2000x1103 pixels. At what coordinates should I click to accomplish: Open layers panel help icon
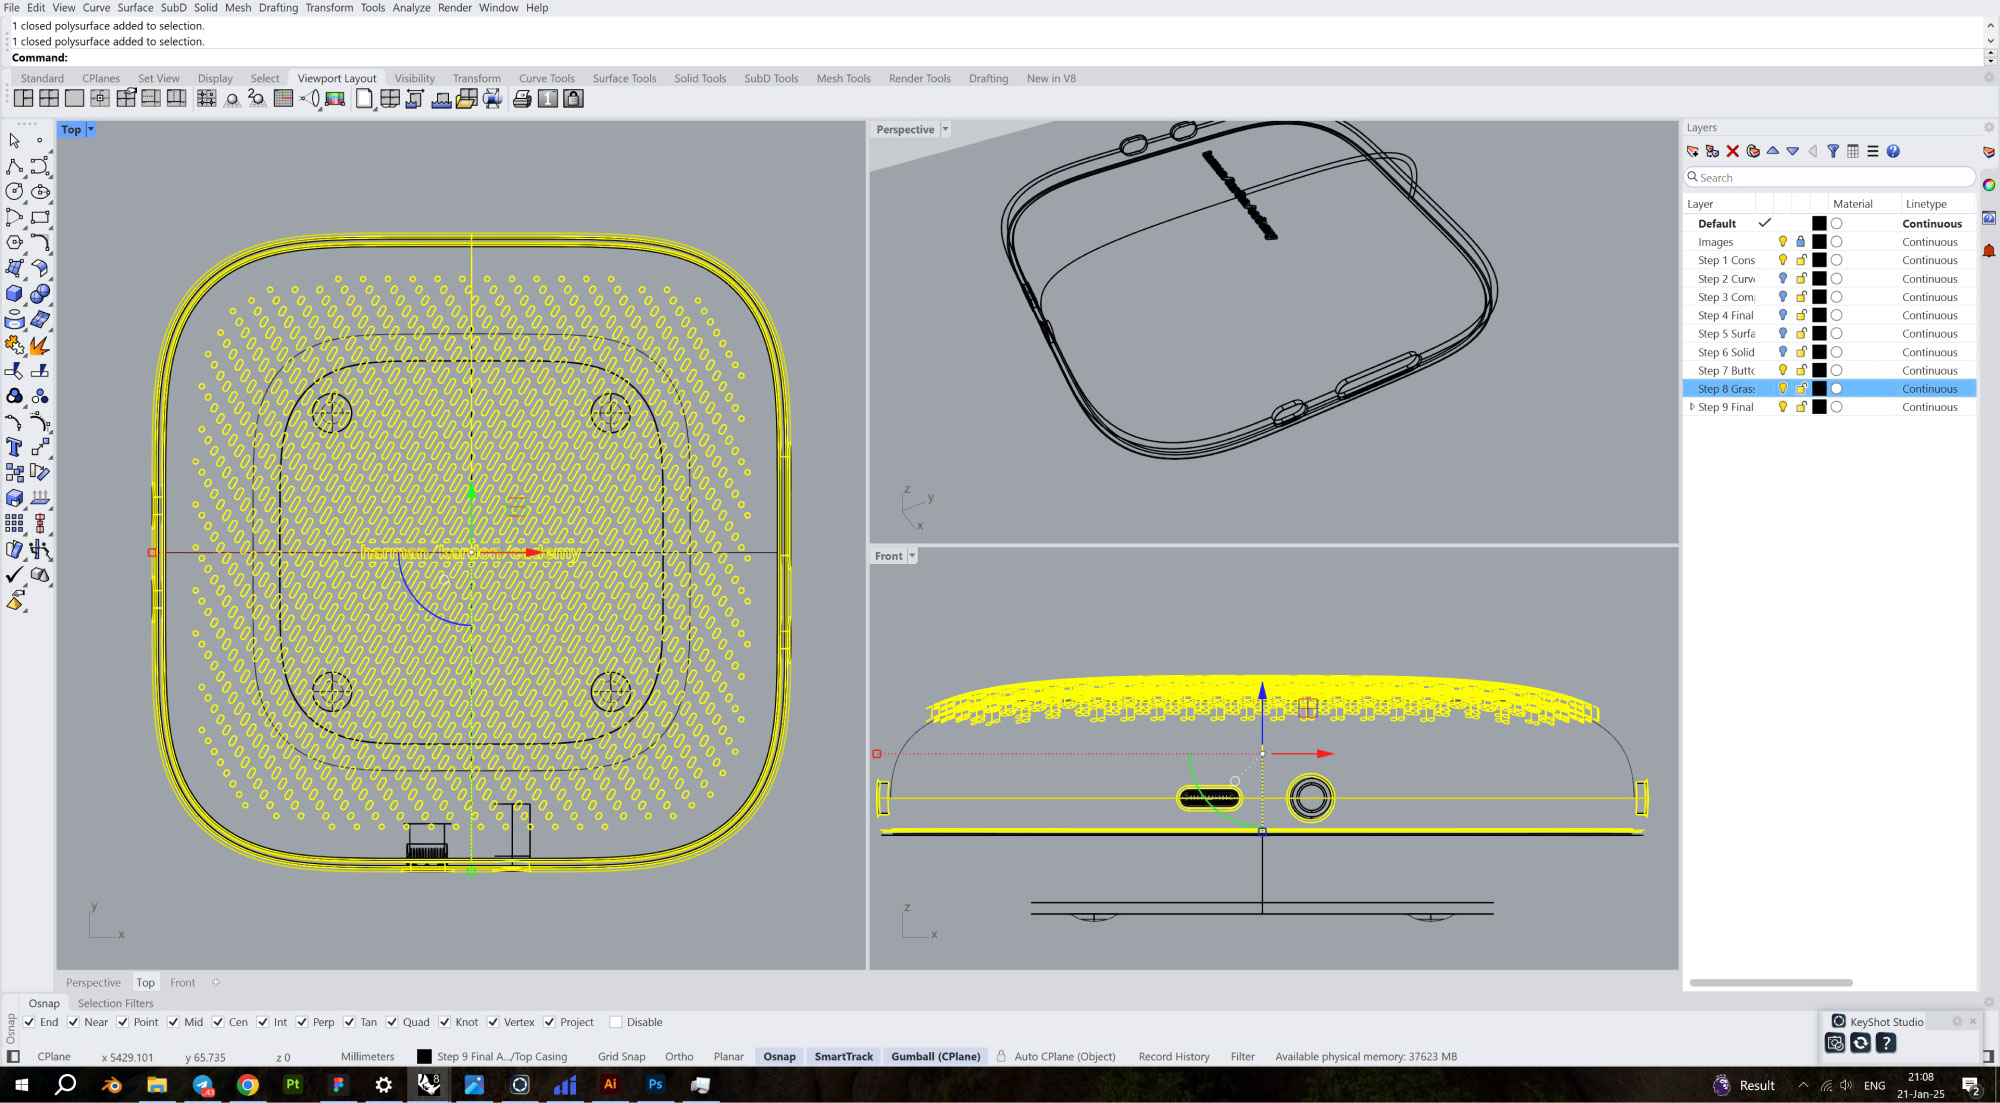pyautogui.click(x=1893, y=151)
